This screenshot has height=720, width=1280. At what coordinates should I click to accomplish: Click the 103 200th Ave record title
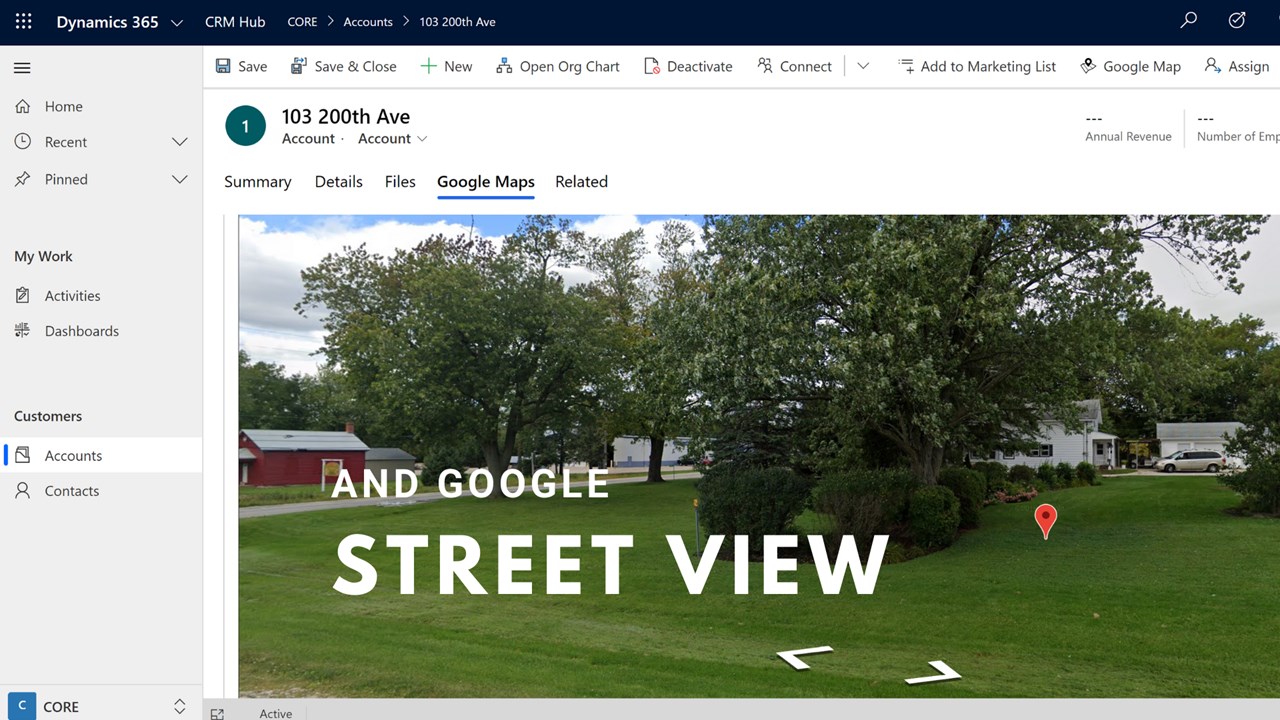click(x=346, y=116)
